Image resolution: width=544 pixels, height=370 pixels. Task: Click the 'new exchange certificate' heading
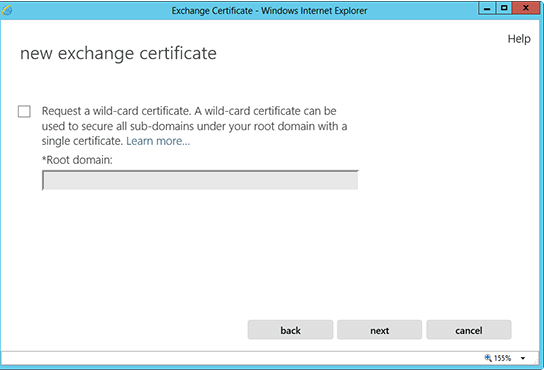point(118,53)
